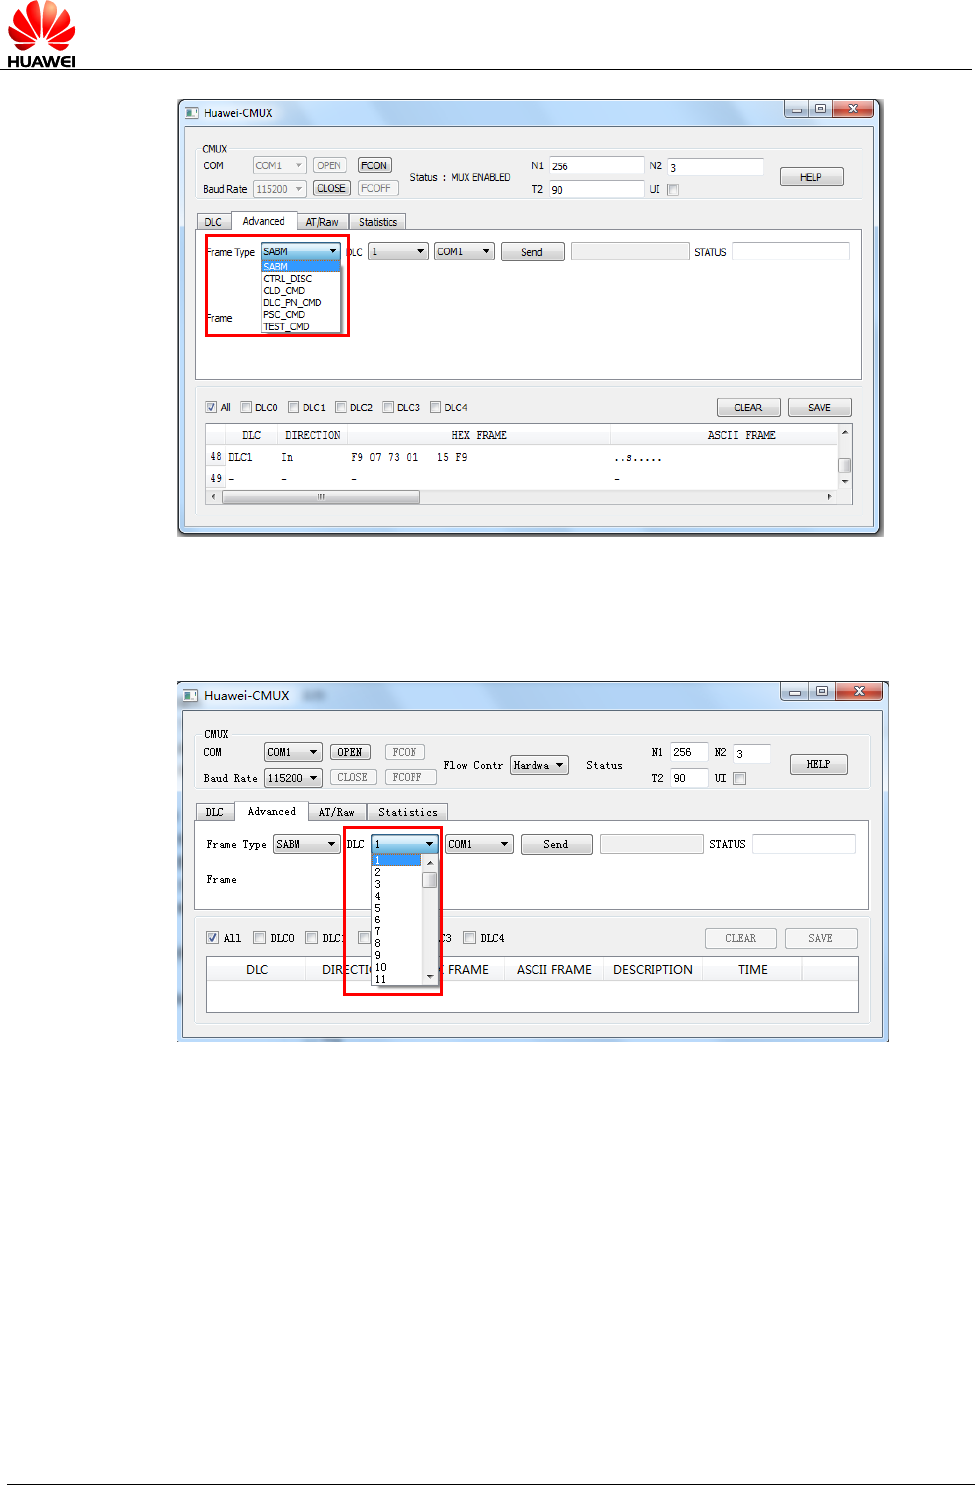Click scroll-up arrow in the open DLC number list
975x1485 pixels.
430,861
